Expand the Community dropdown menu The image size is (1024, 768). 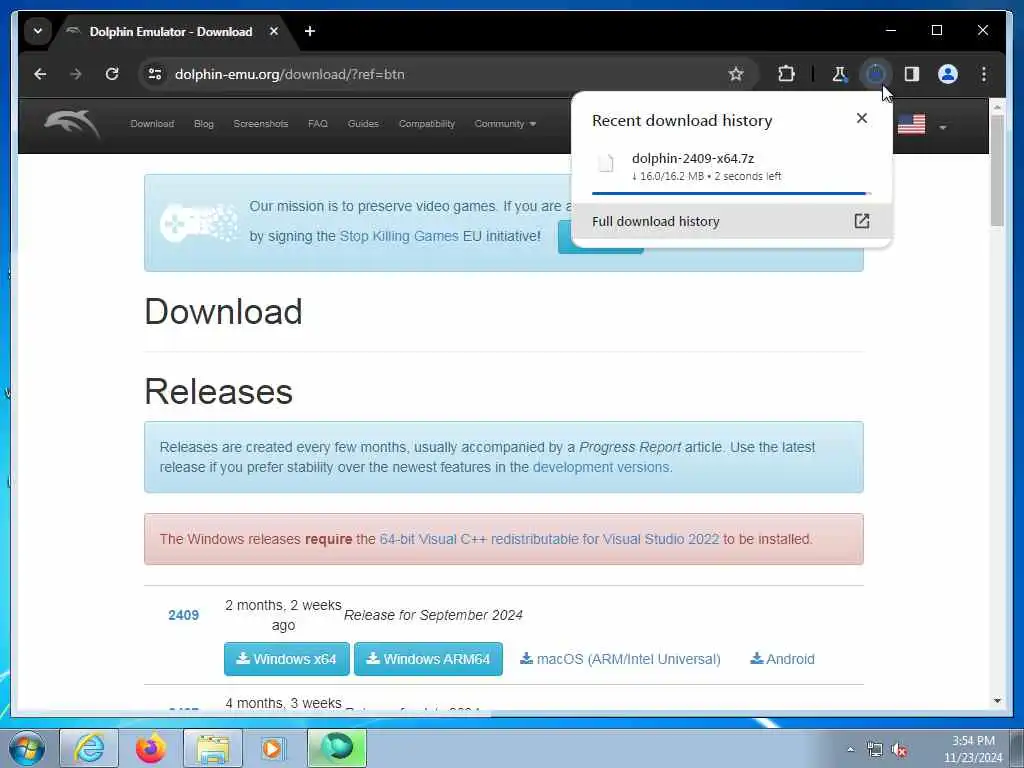[505, 123]
